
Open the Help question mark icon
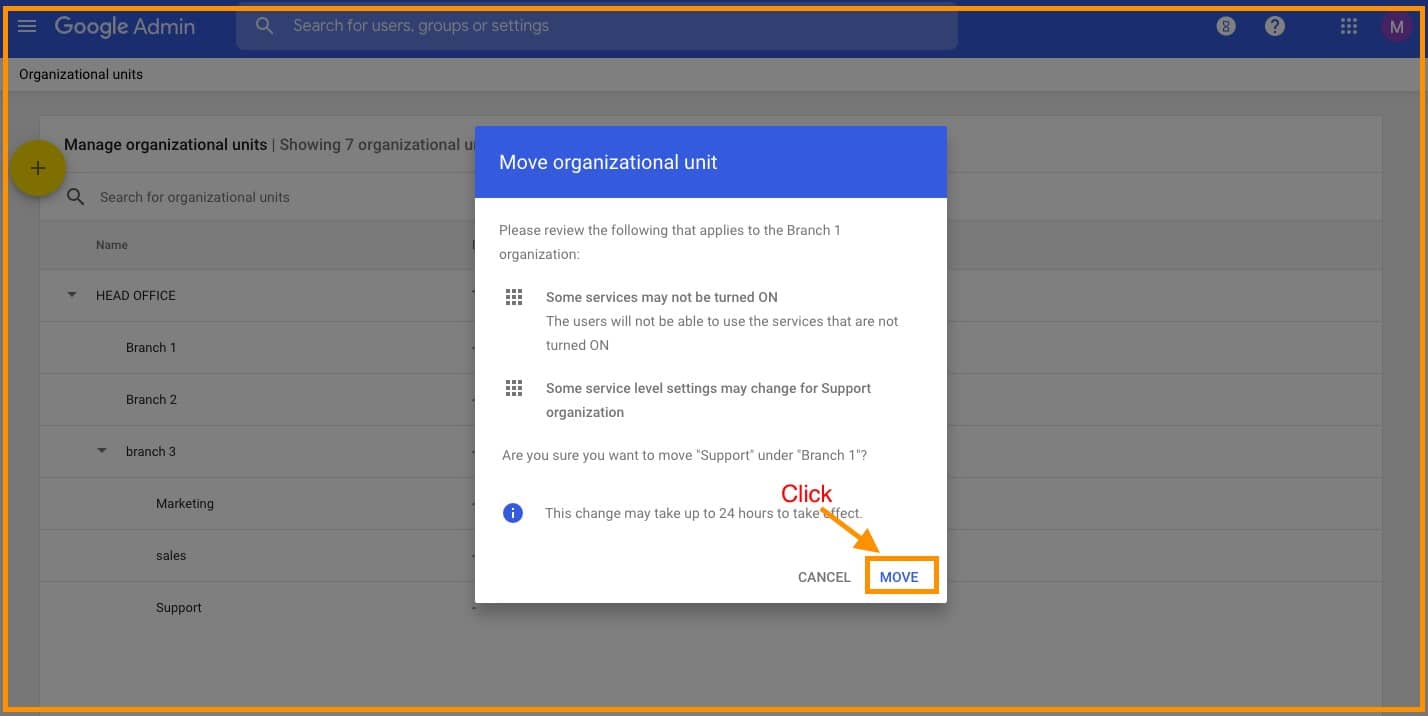click(1275, 27)
